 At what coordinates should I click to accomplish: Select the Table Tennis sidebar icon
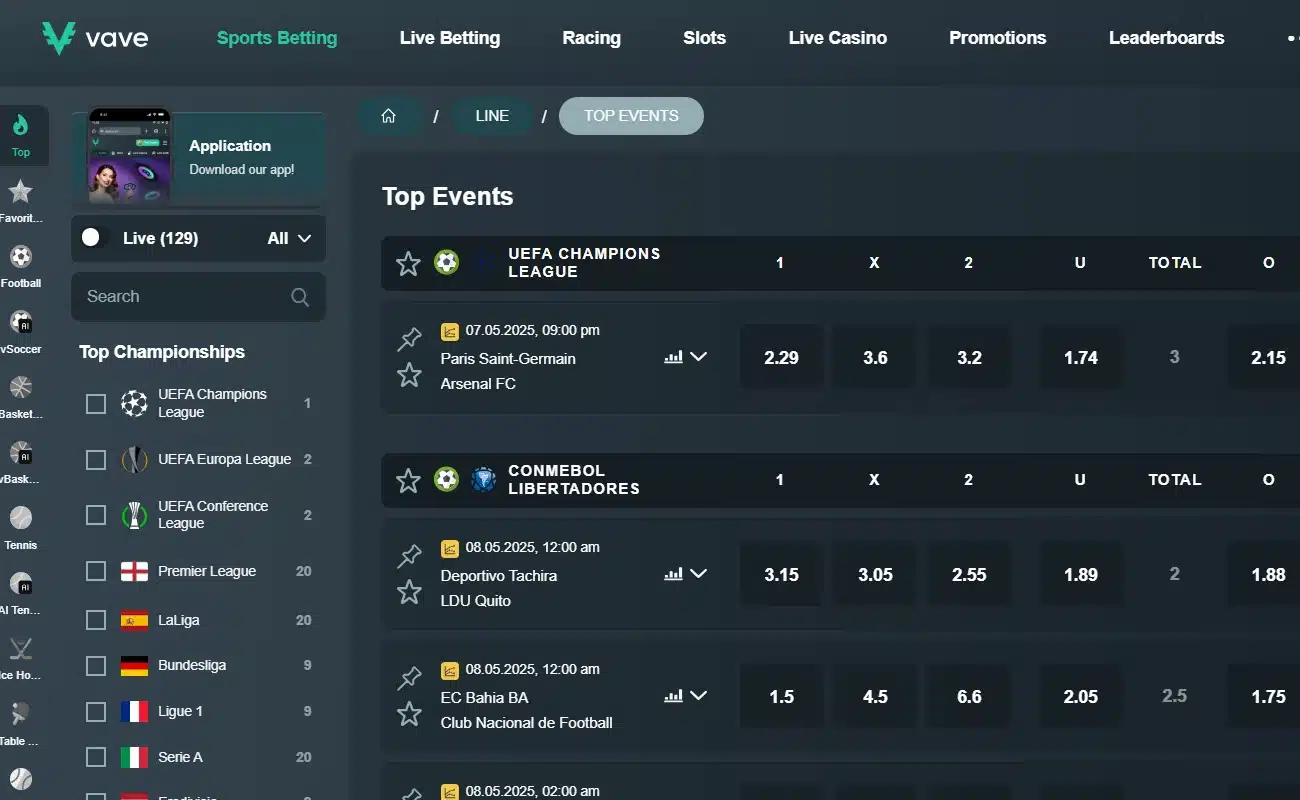pos(21,714)
